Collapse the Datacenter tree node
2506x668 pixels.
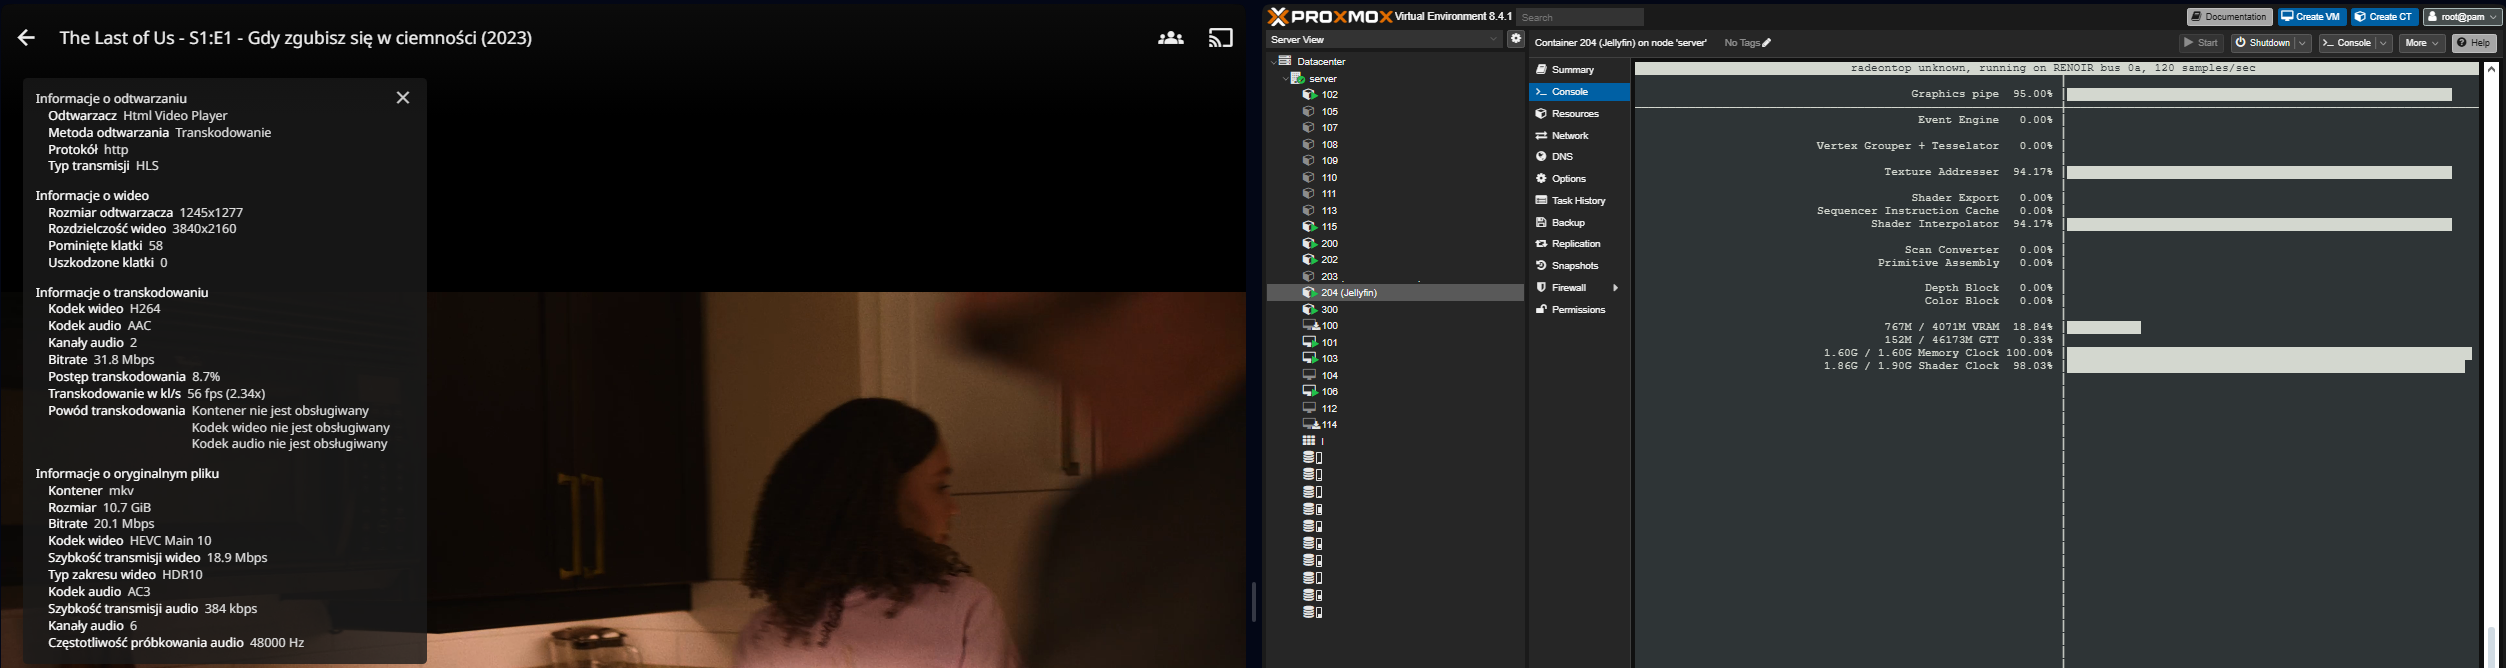coord(1274,62)
